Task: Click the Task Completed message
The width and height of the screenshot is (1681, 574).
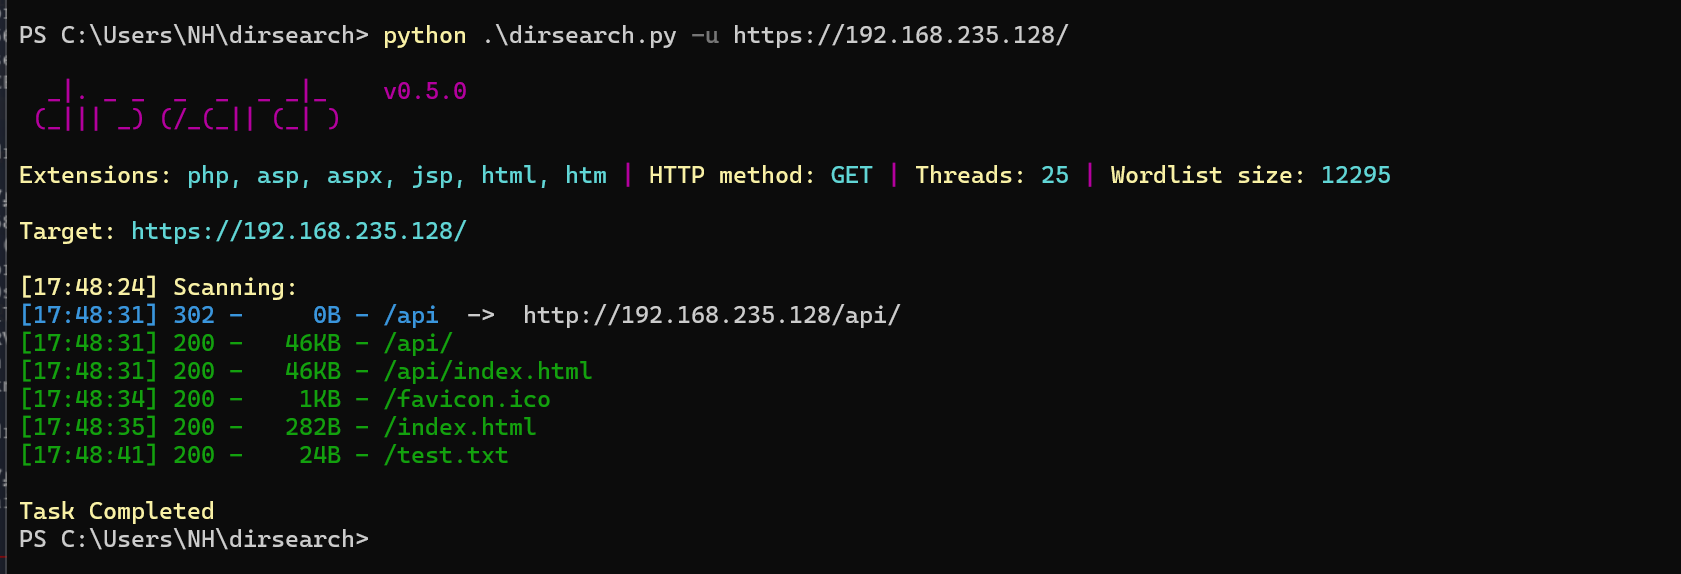Action: pyautogui.click(x=117, y=511)
